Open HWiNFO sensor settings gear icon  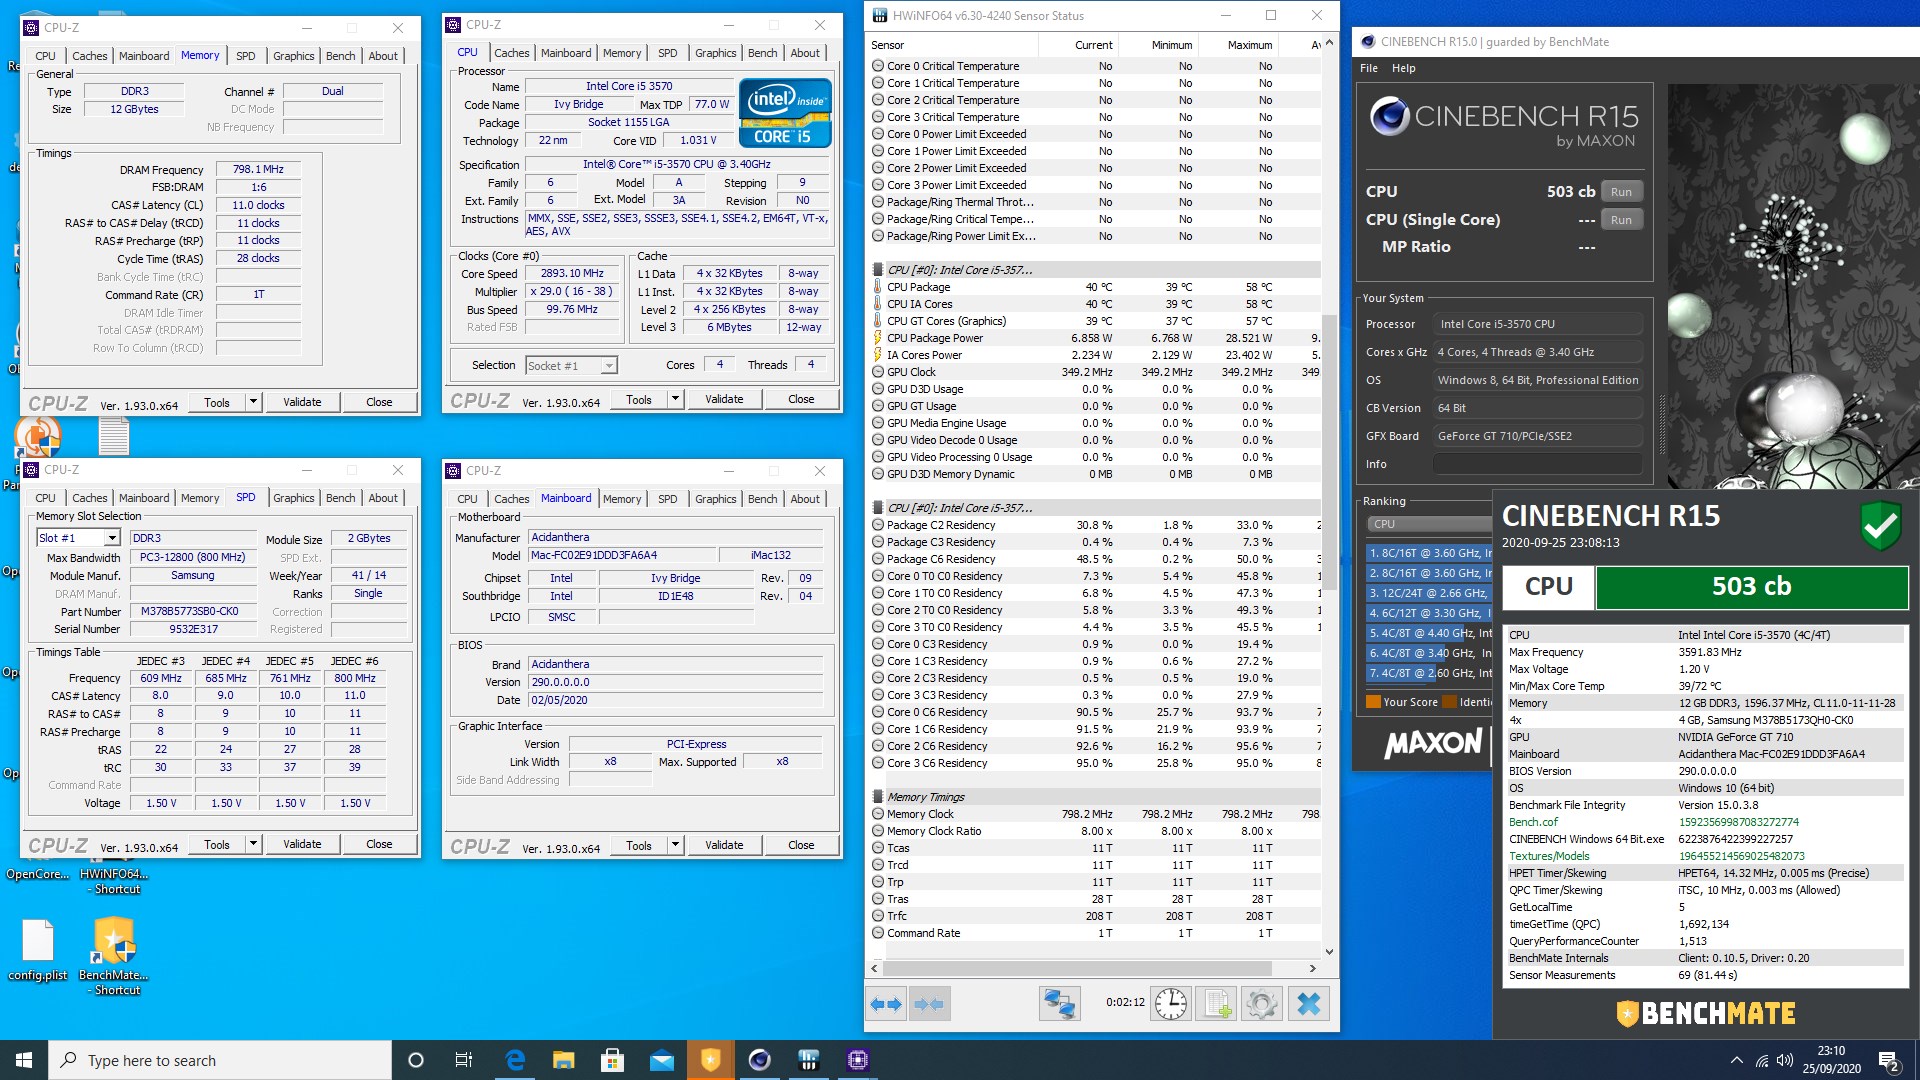[x=1262, y=1003]
